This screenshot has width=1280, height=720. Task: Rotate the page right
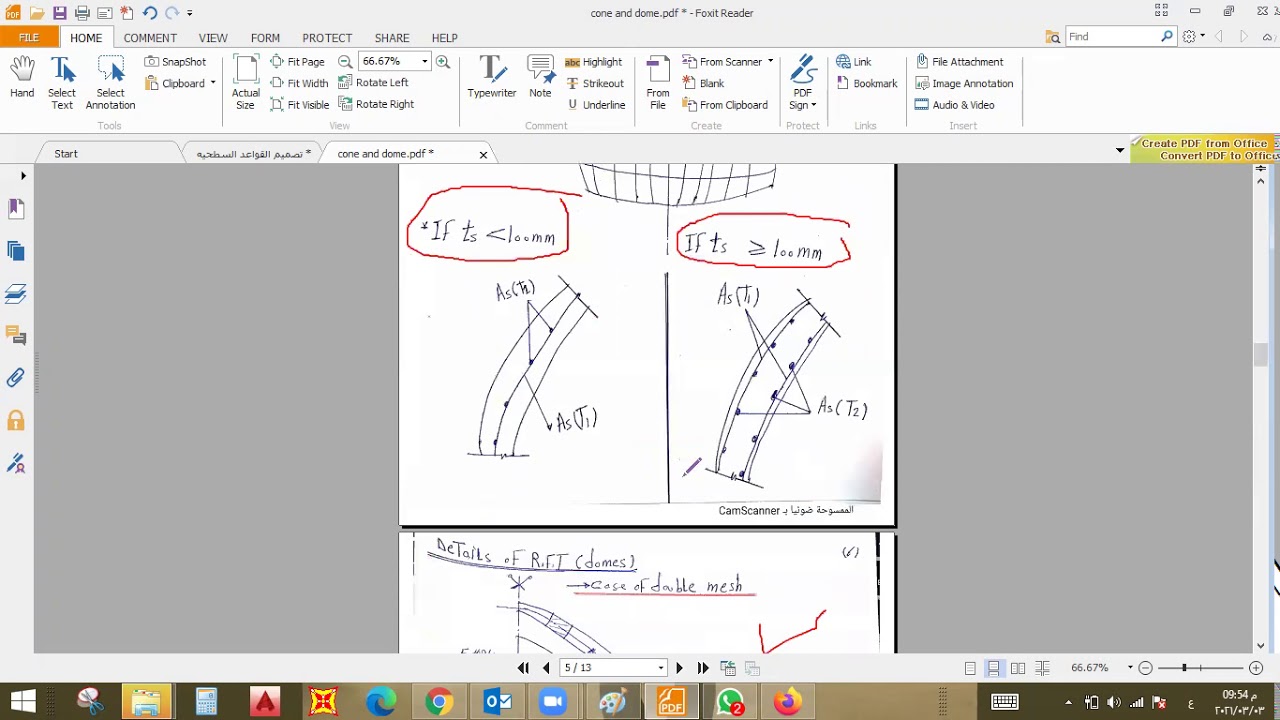[x=375, y=104]
